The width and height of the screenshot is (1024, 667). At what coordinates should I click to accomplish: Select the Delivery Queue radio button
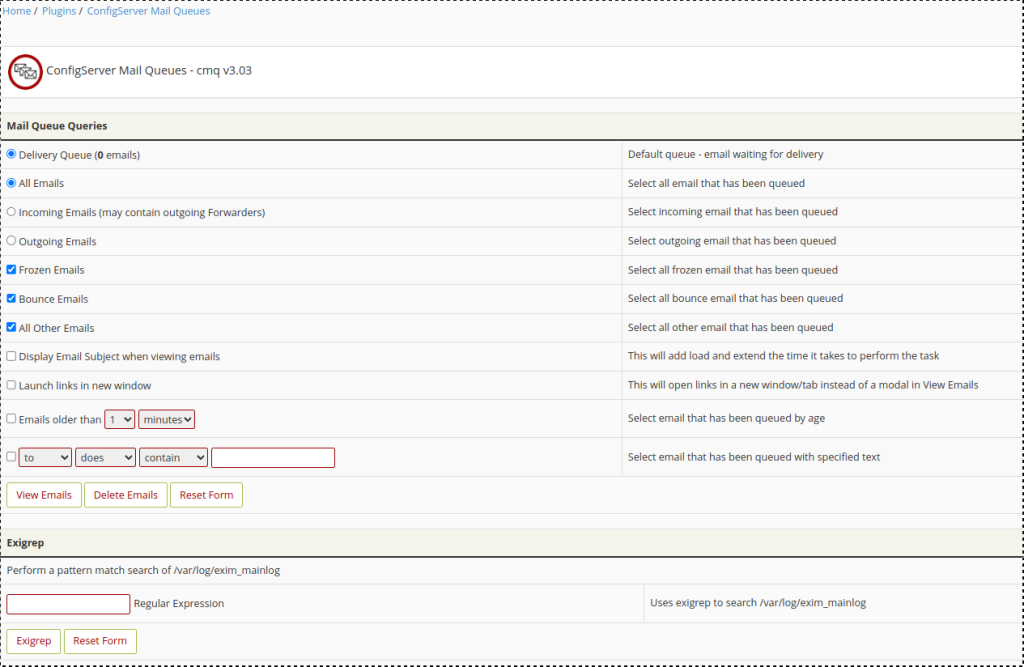pos(12,155)
